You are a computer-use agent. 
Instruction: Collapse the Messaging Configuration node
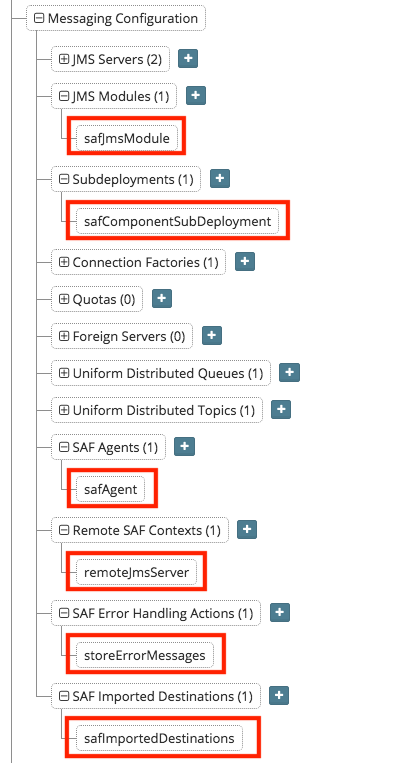tap(38, 18)
